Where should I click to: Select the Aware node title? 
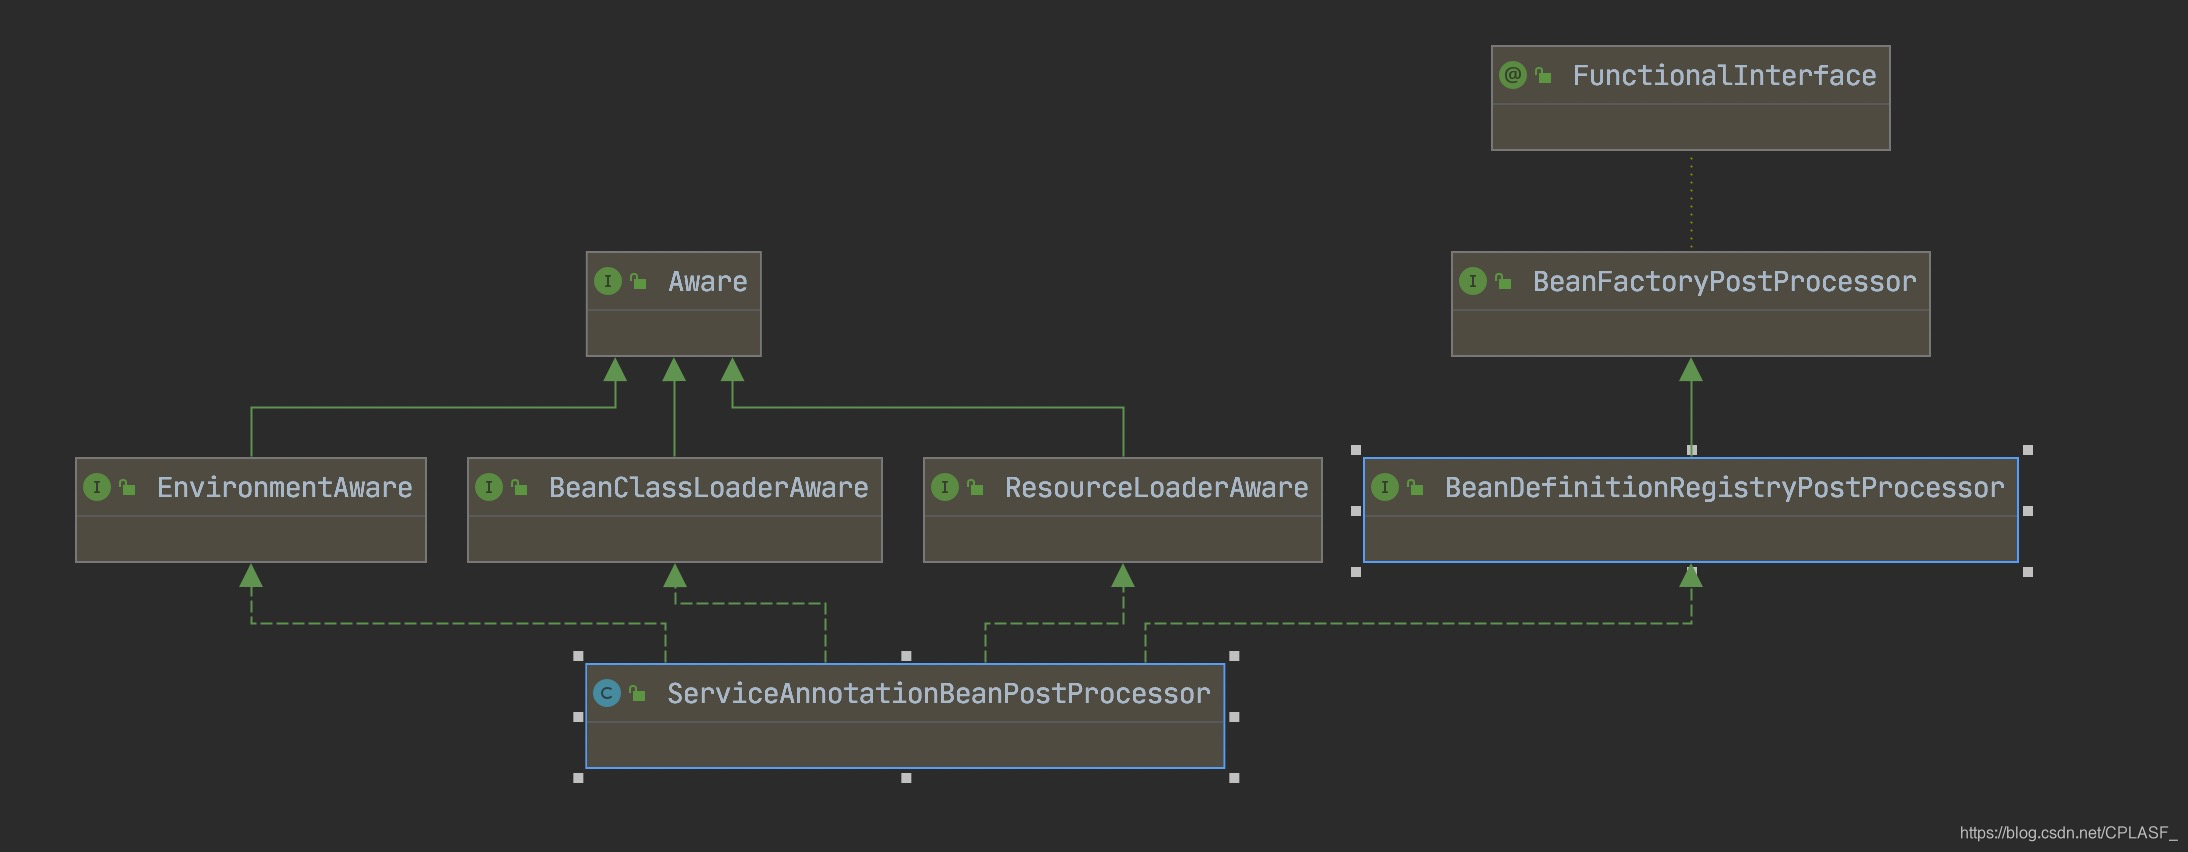(708, 282)
